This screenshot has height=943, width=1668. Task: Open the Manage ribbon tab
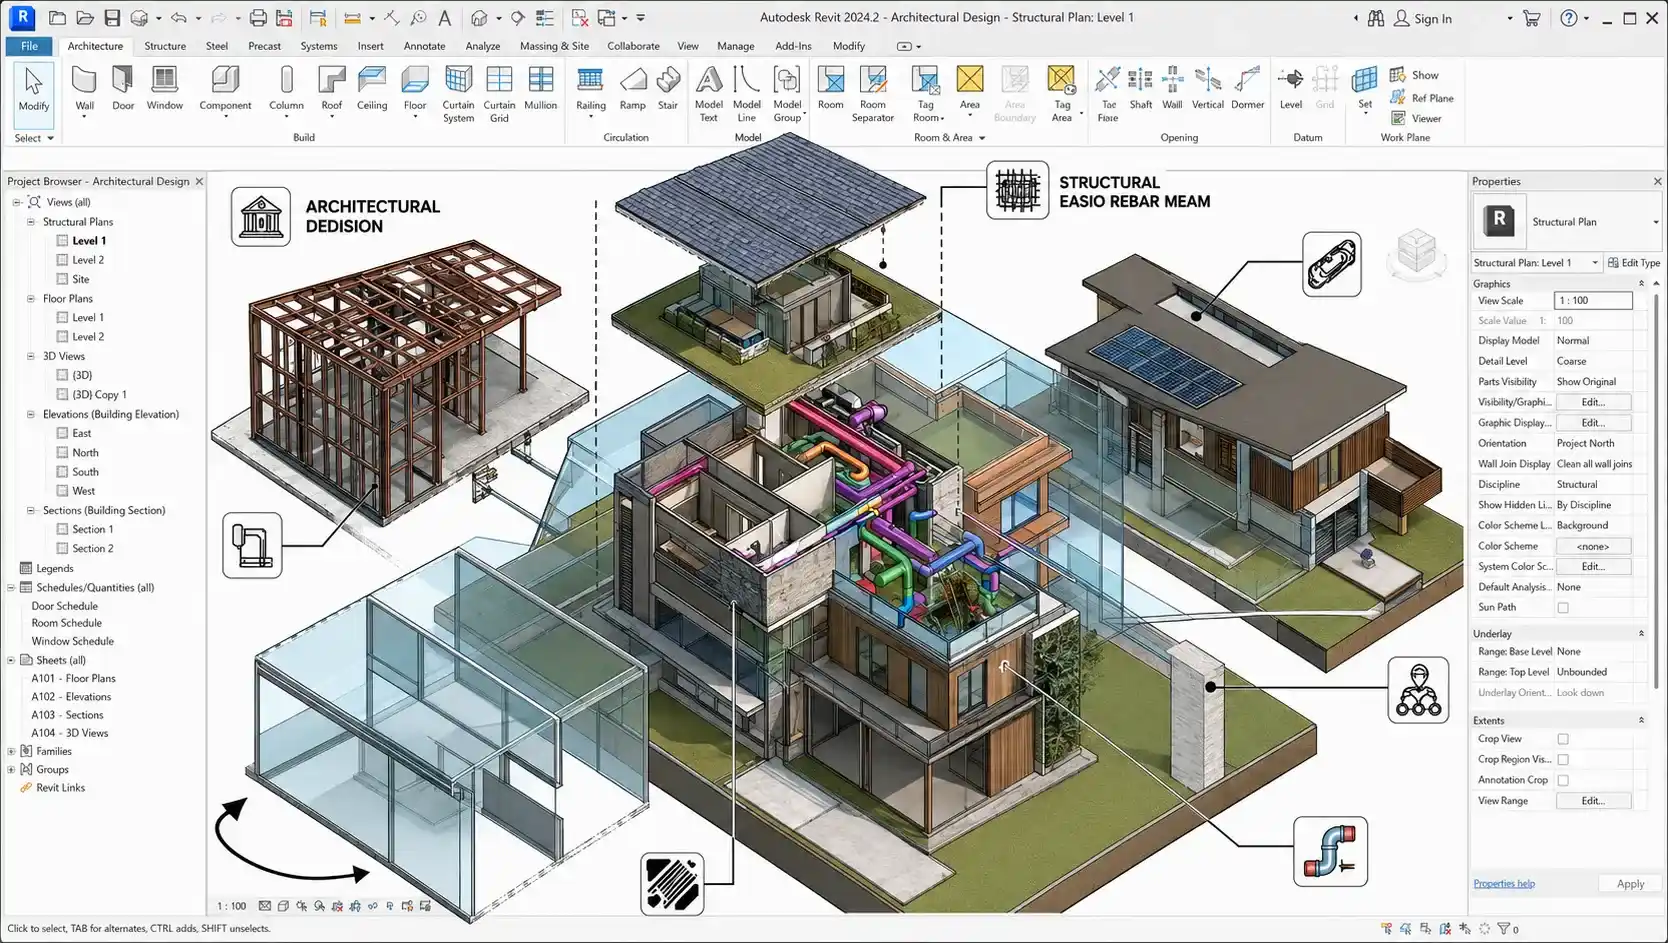coord(735,46)
